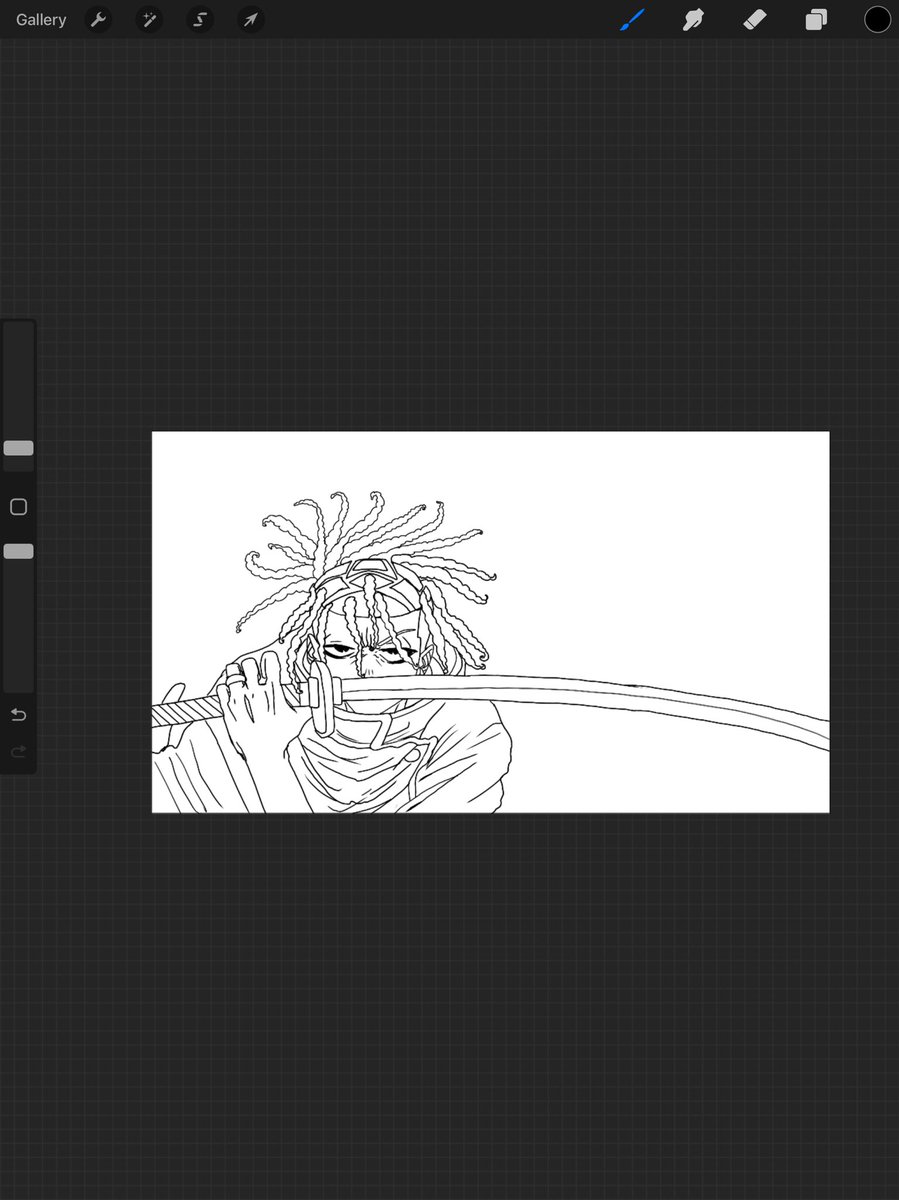Click the brush size slider handle
This screenshot has height=1200, width=899.
[18, 448]
